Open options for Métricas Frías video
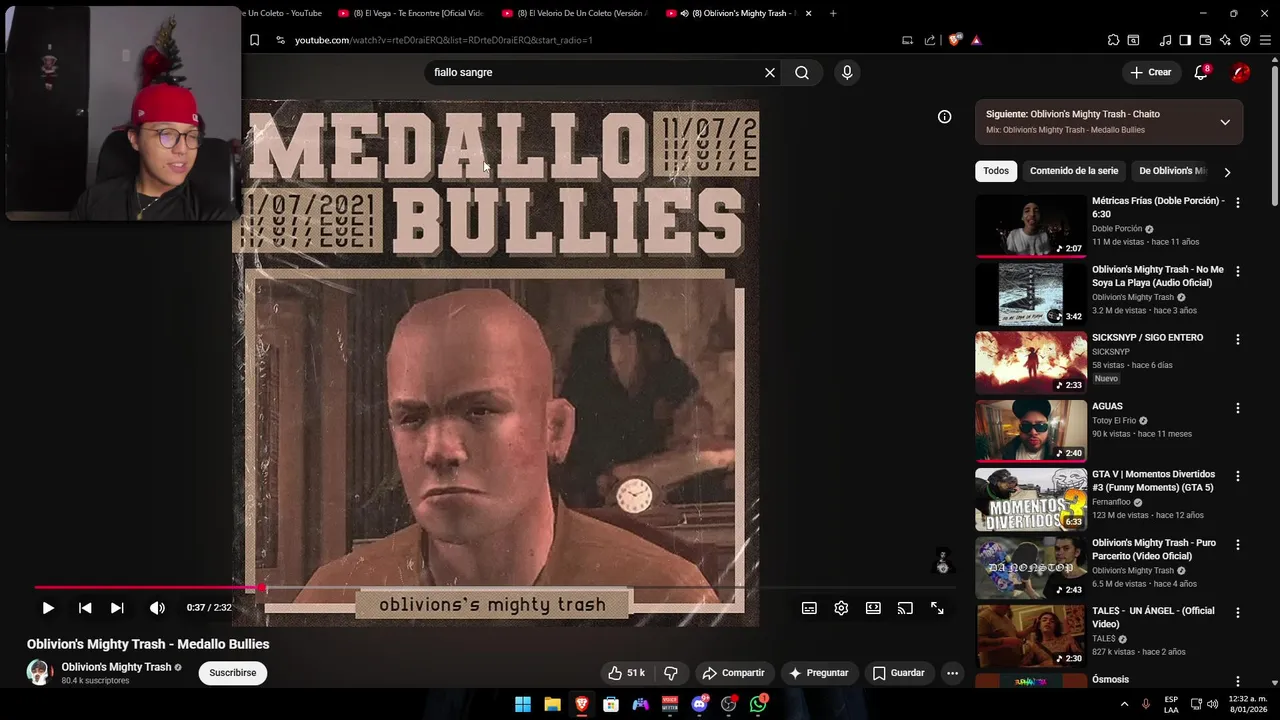The width and height of the screenshot is (1280, 720). [1238, 202]
